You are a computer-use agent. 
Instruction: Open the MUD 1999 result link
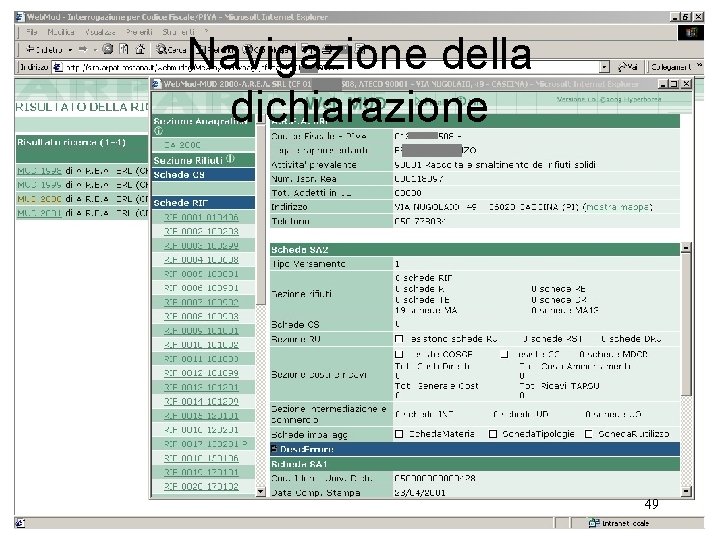[39, 185]
